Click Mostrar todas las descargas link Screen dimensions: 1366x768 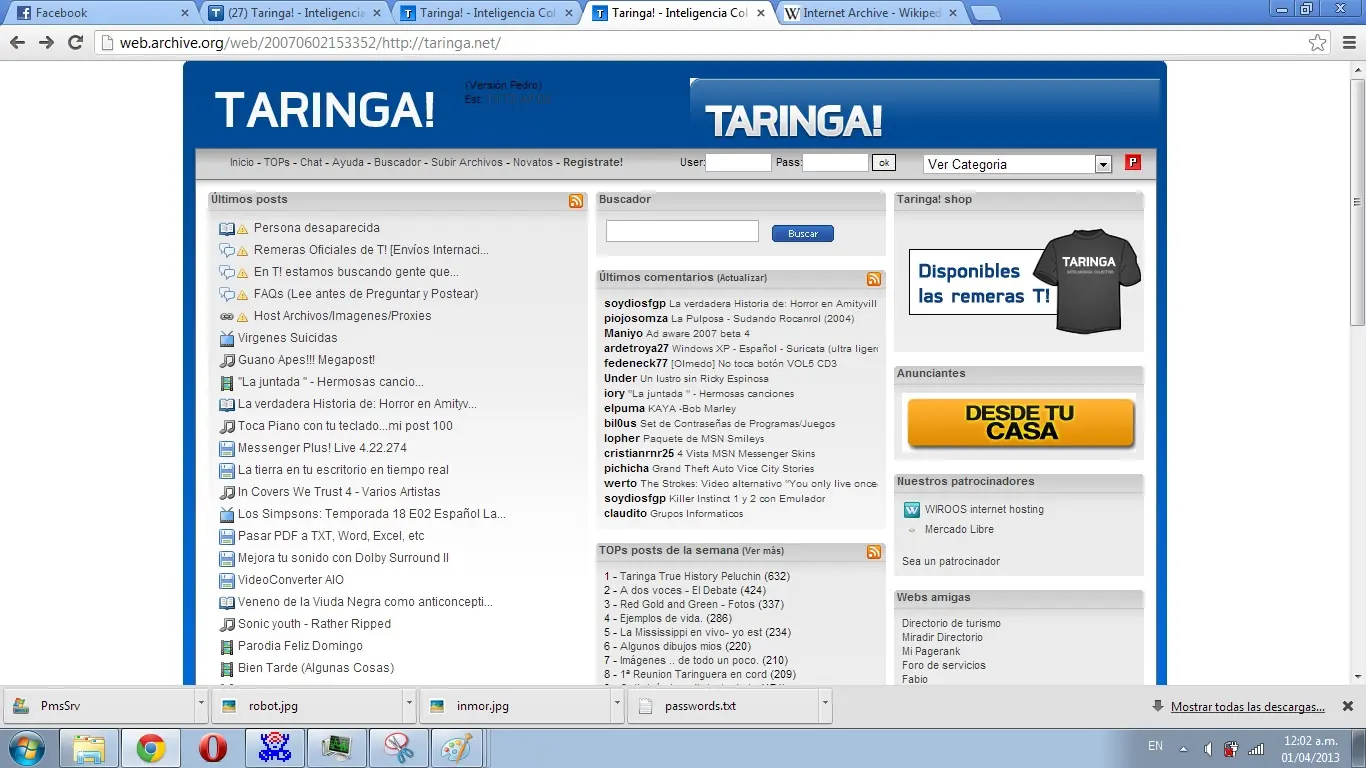pyautogui.click(x=1248, y=707)
